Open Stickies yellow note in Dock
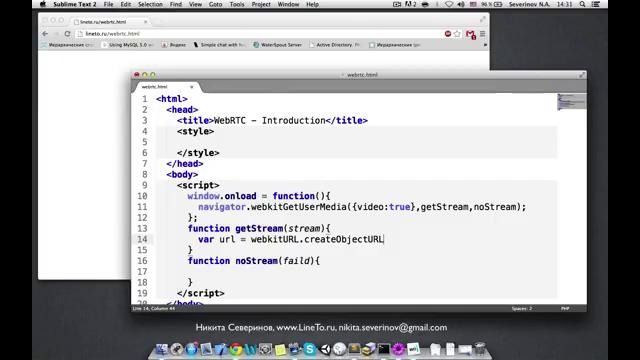640x360 pixels. (280, 350)
